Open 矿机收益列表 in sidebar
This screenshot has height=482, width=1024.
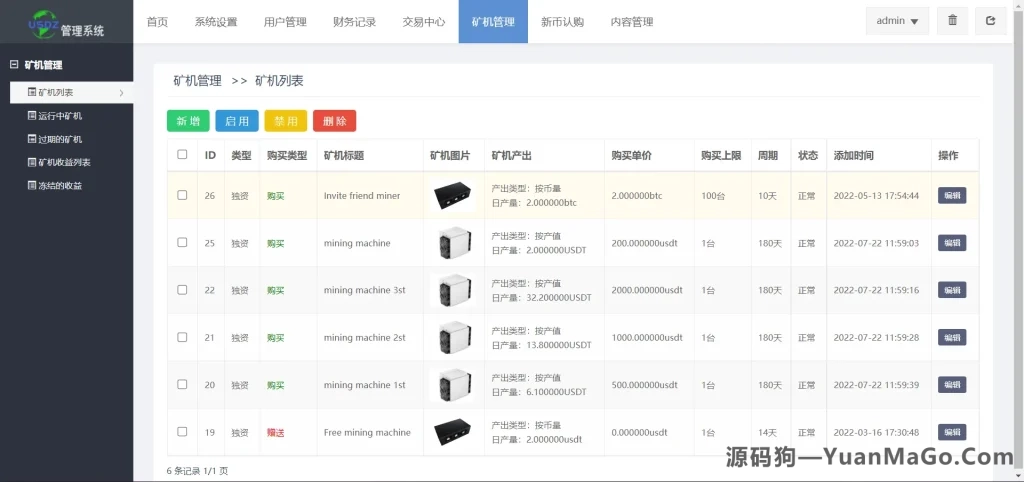pos(59,163)
